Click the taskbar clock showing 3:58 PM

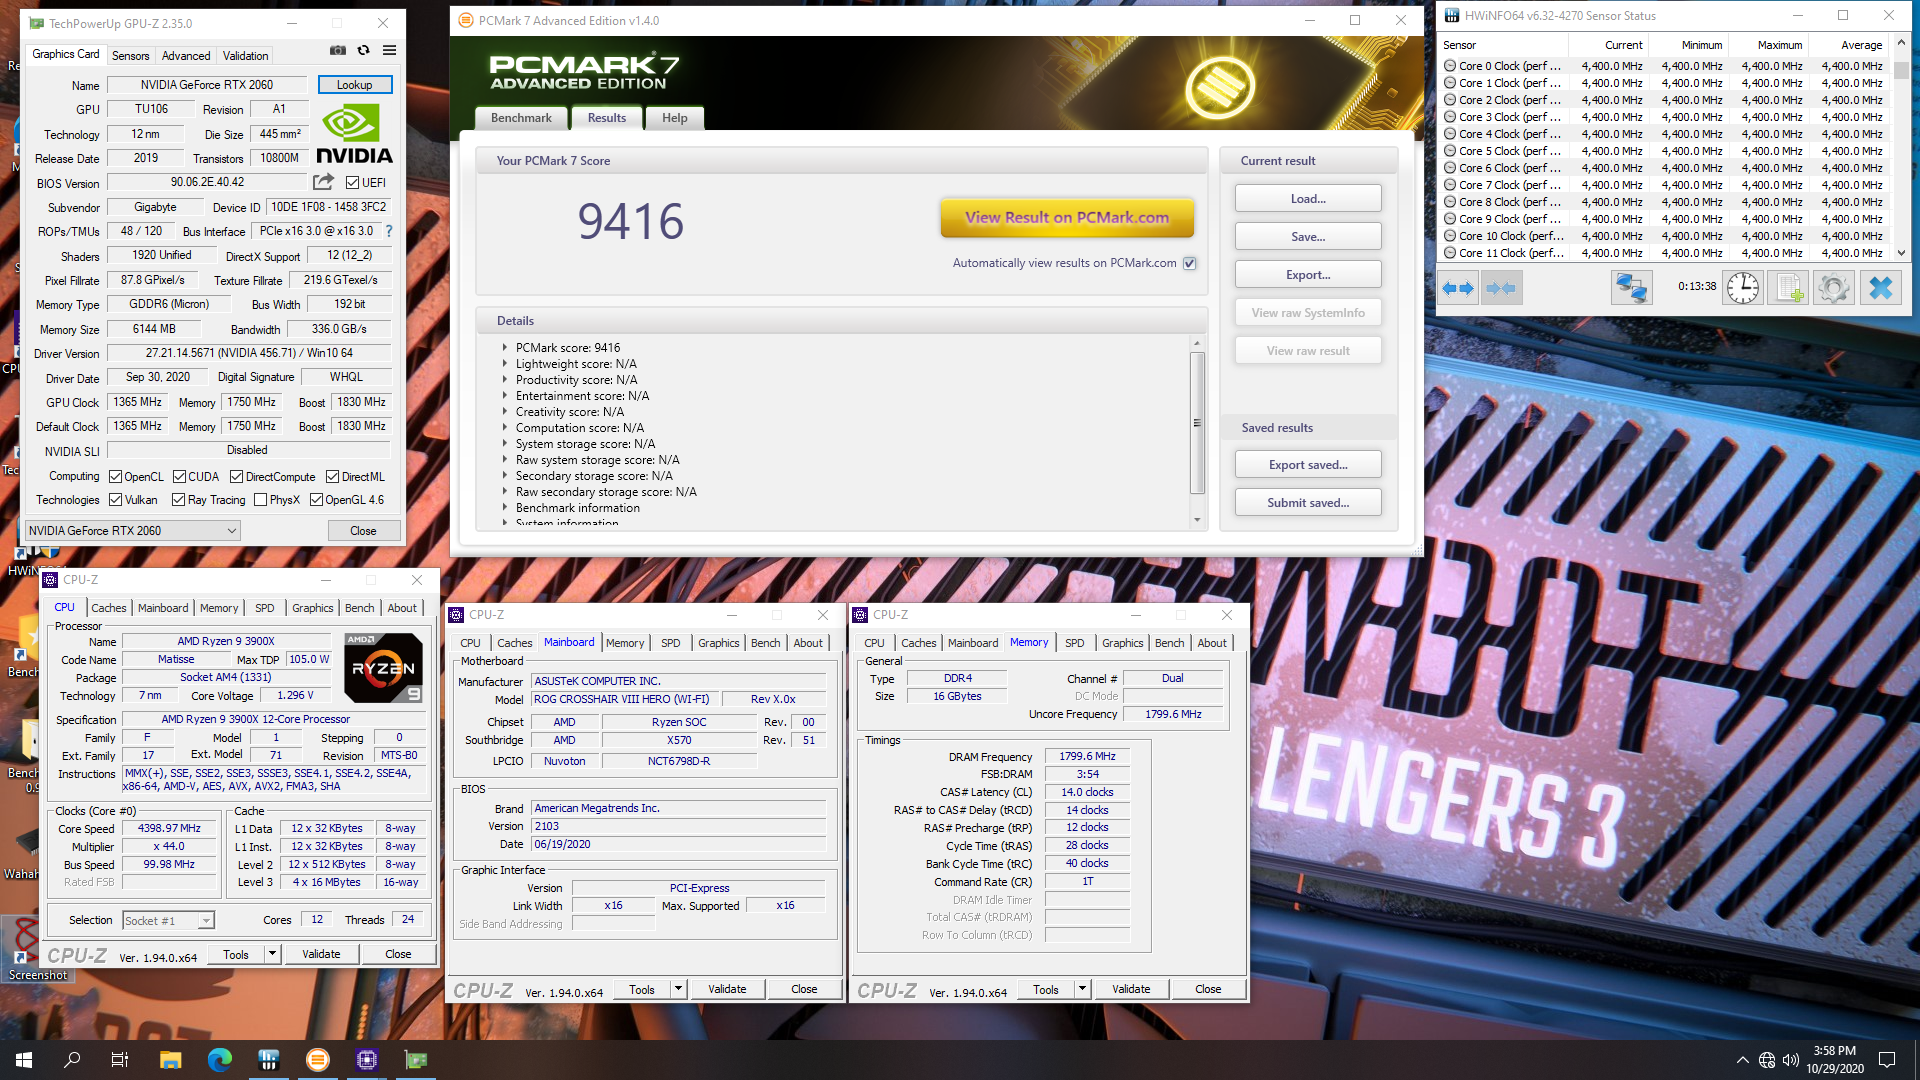click(1835, 1060)
